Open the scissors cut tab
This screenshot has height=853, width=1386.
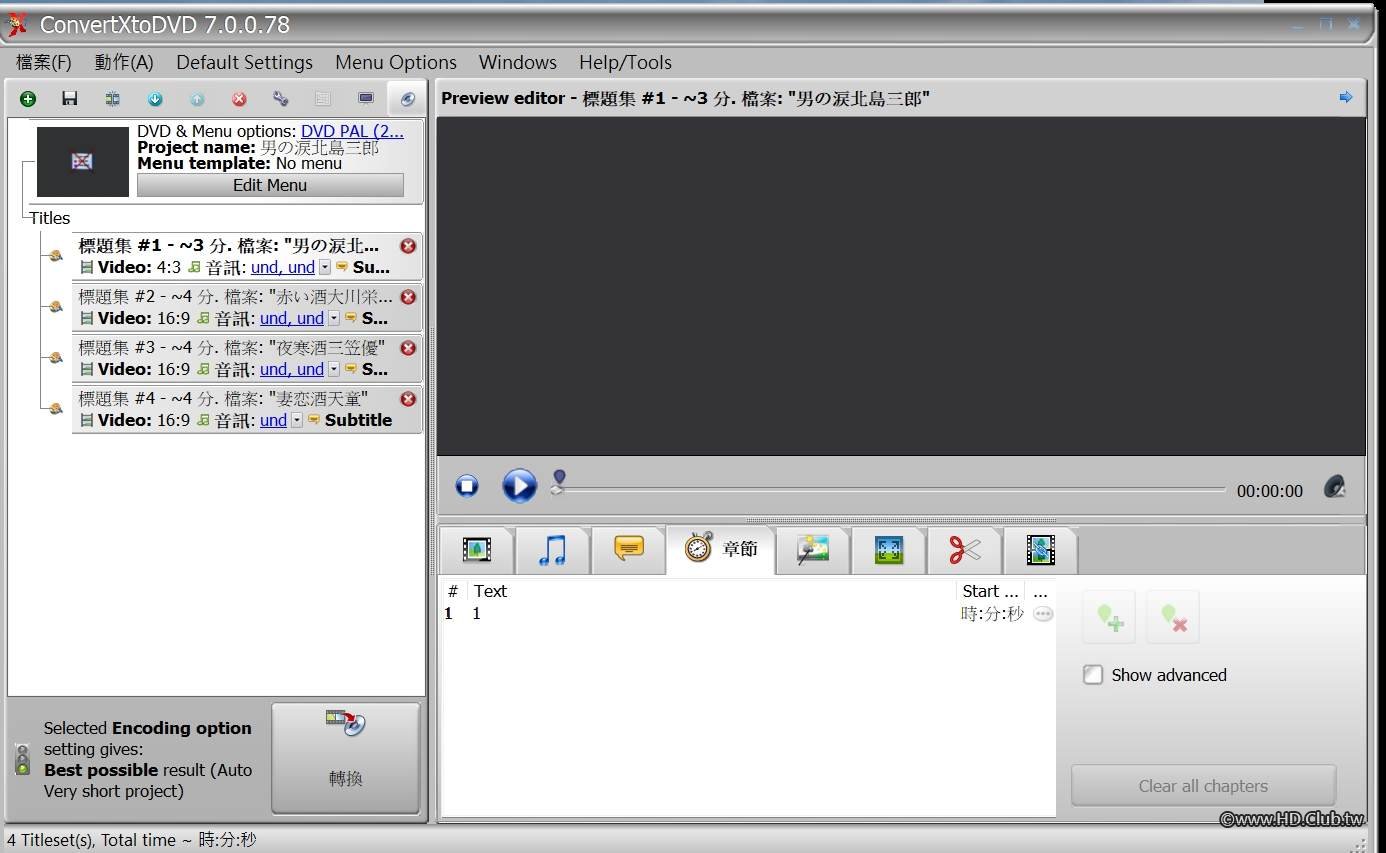pos(964,550)
